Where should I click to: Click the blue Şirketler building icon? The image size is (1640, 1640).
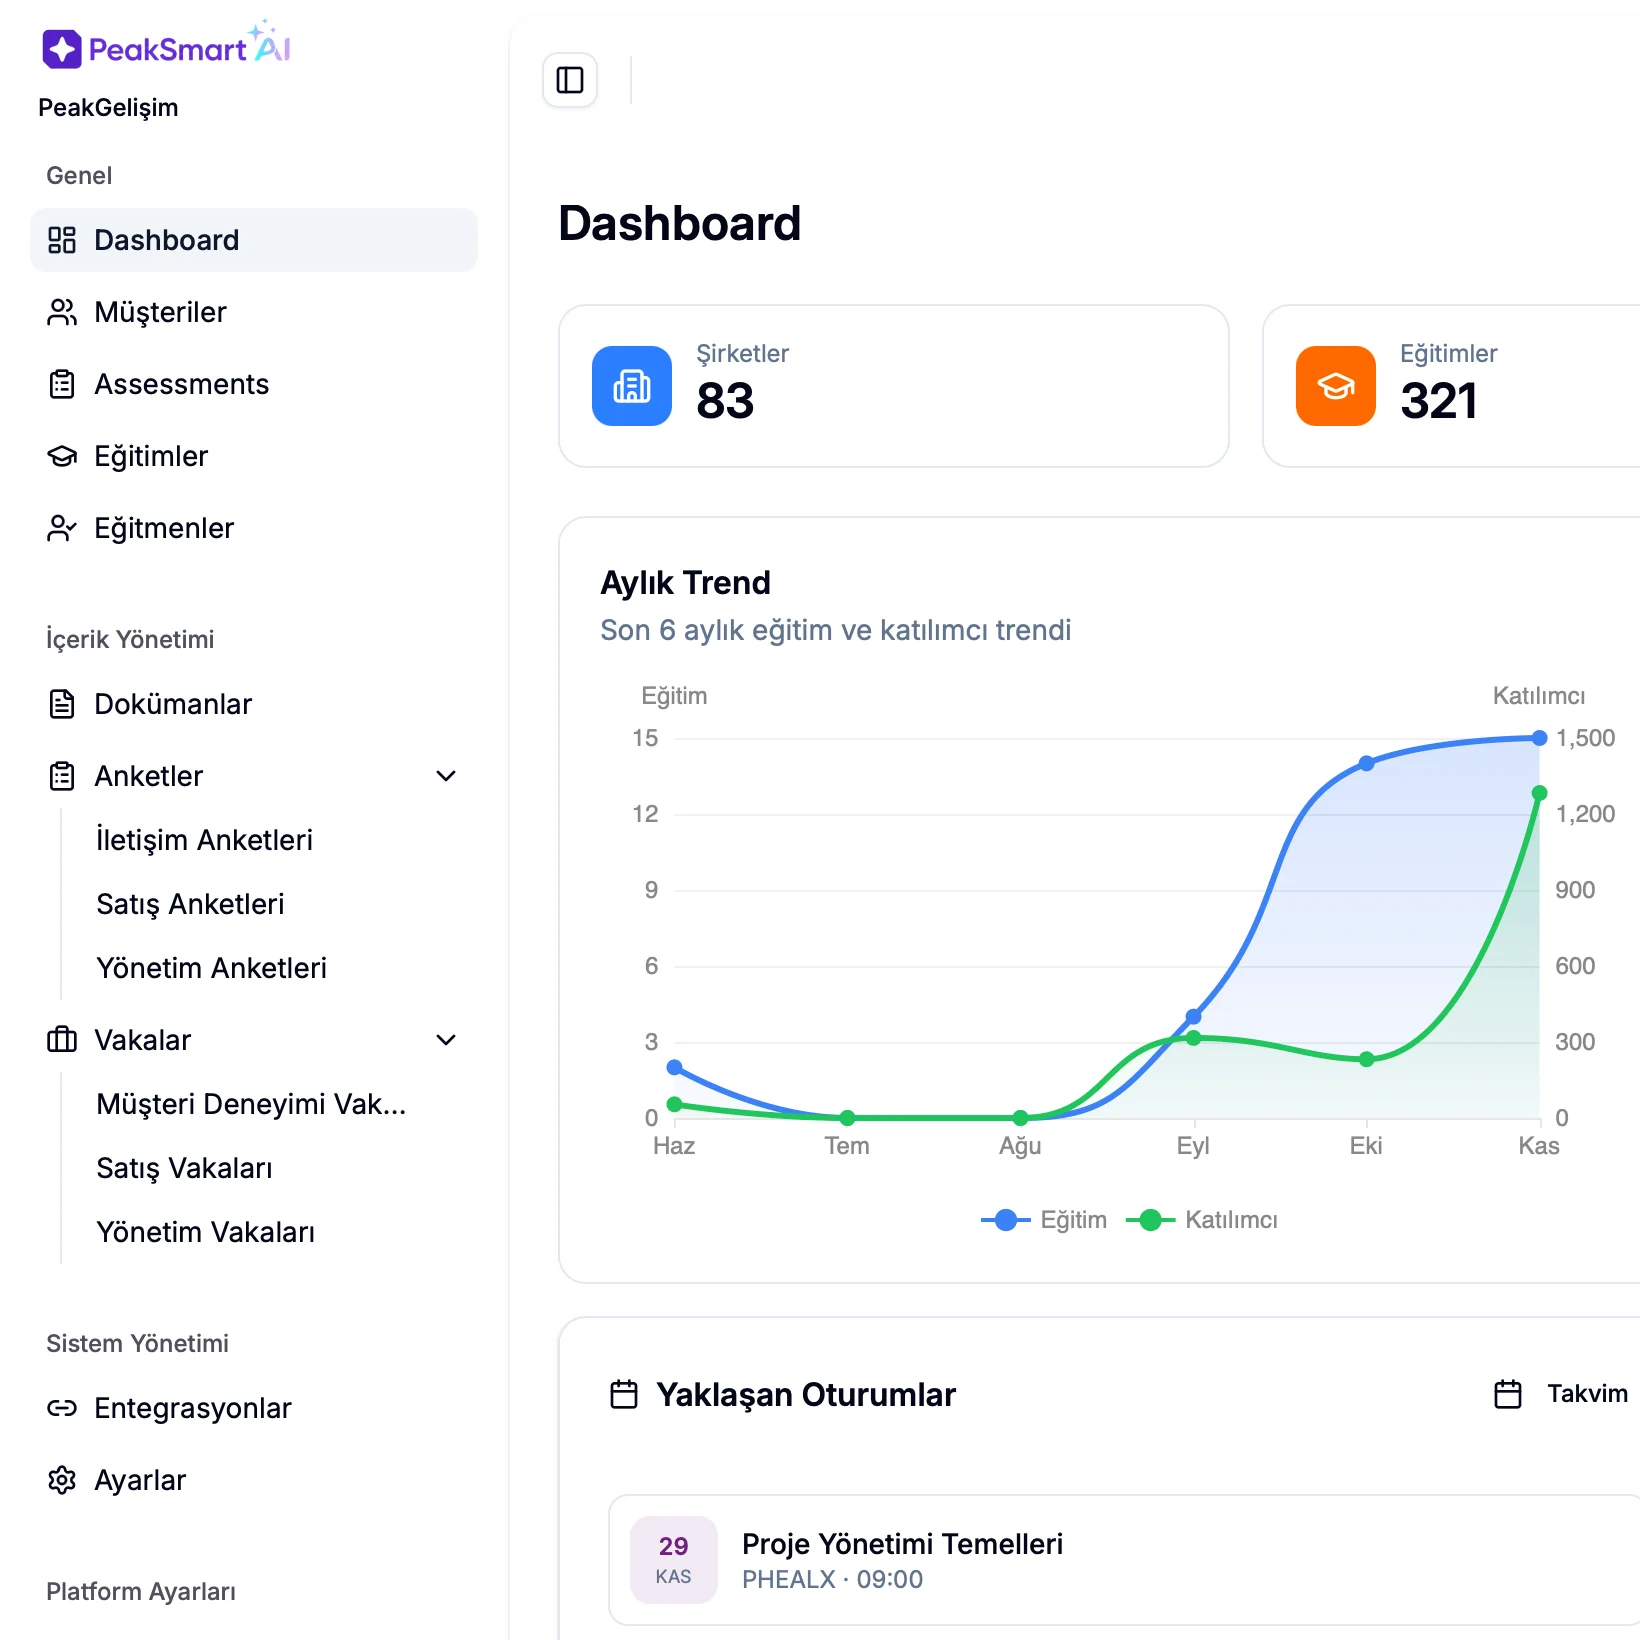[x=632, y=386]
